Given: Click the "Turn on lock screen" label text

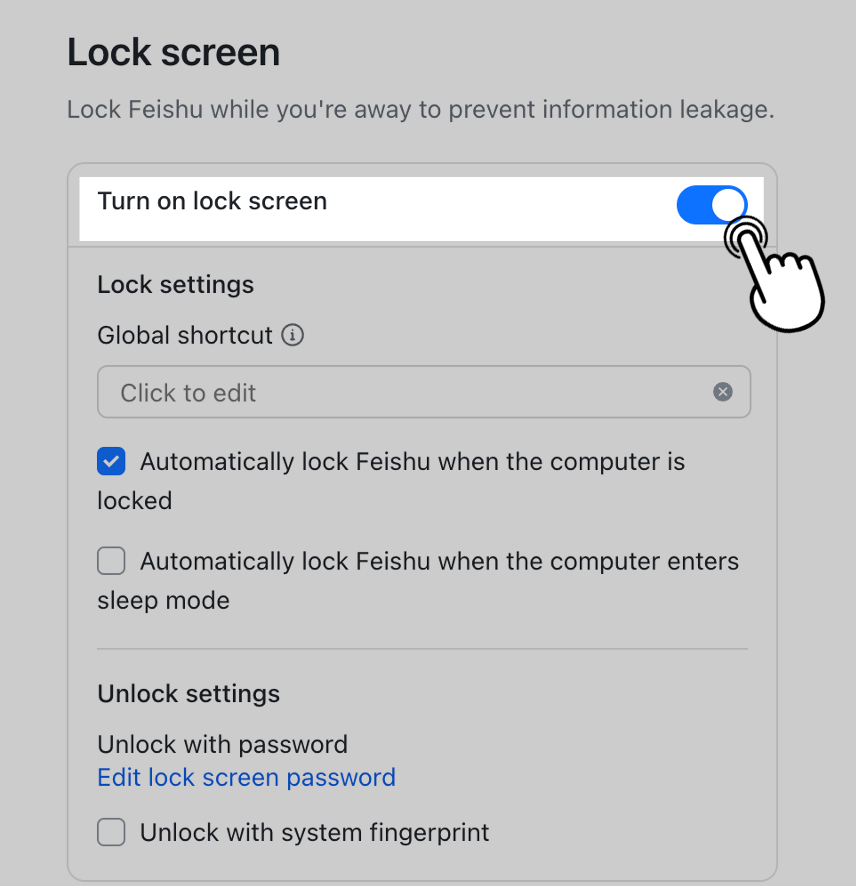Looking at the screenshot, I should [212, 201].
